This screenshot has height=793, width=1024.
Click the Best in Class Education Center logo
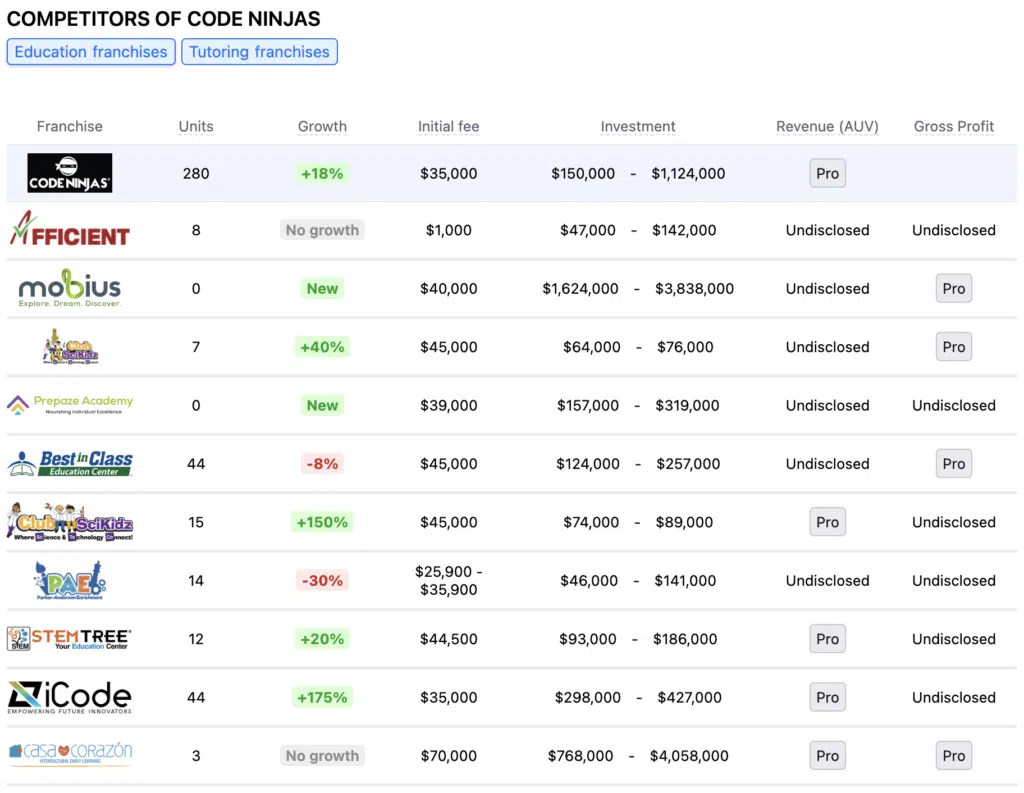pyautogui.click(x=69, y=463)
